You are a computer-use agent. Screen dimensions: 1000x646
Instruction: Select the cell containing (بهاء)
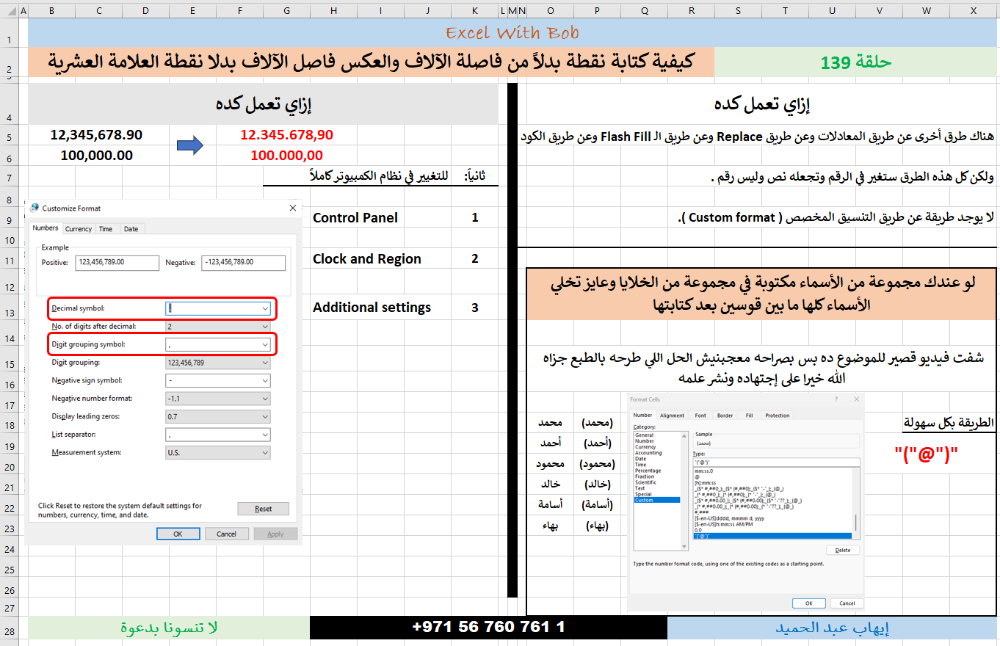pyautogui.click(x=597, y=525)
